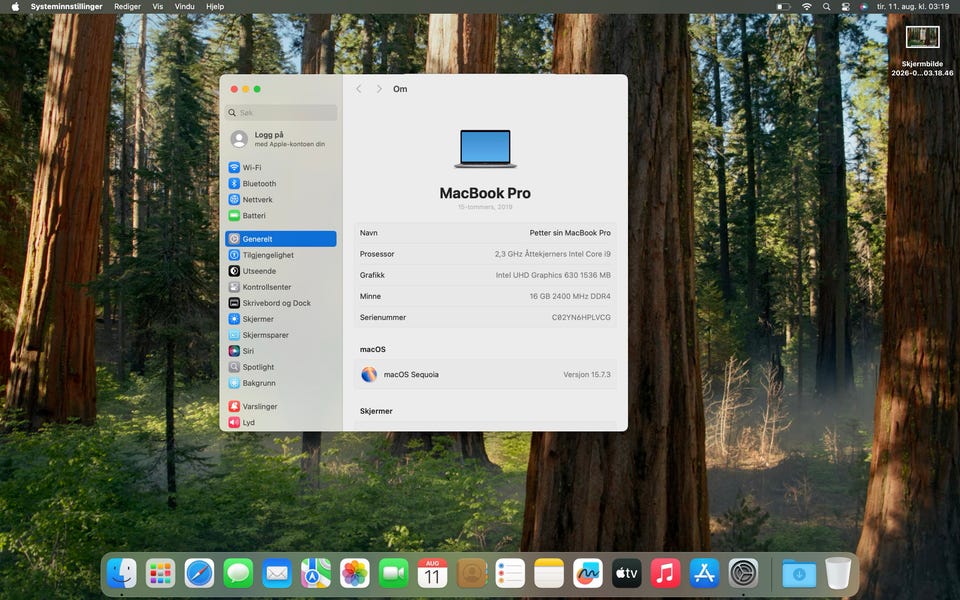Screen dimensions: 960x600
Task: Click the Grafikk value Intel UHD Graphics 630
Action: coord(553,275)
